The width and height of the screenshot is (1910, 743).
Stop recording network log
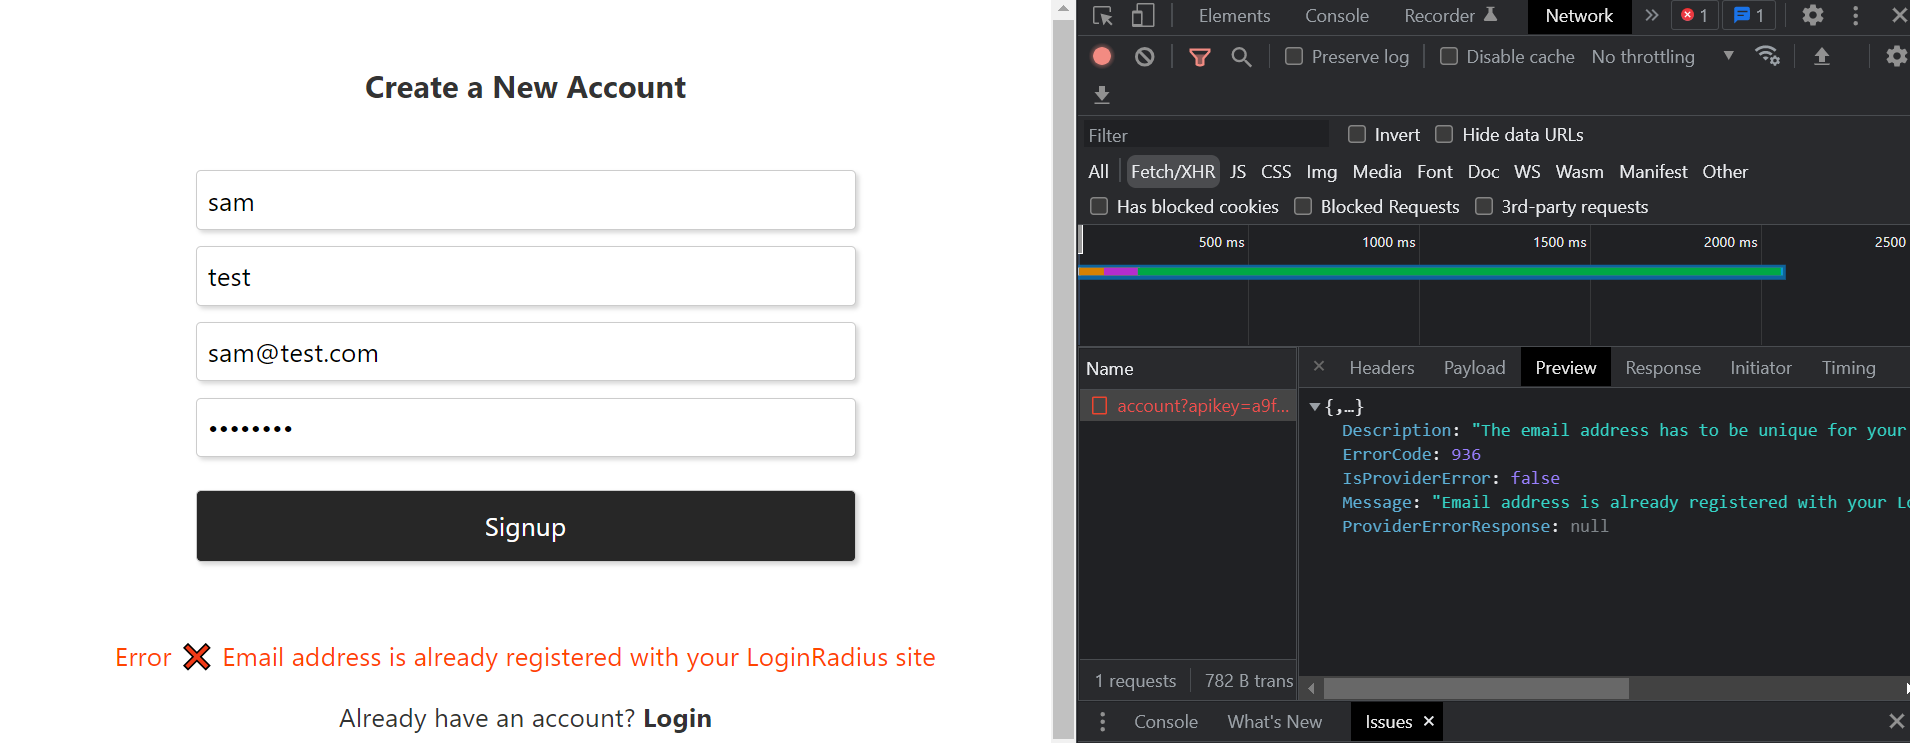(1102, 57)
